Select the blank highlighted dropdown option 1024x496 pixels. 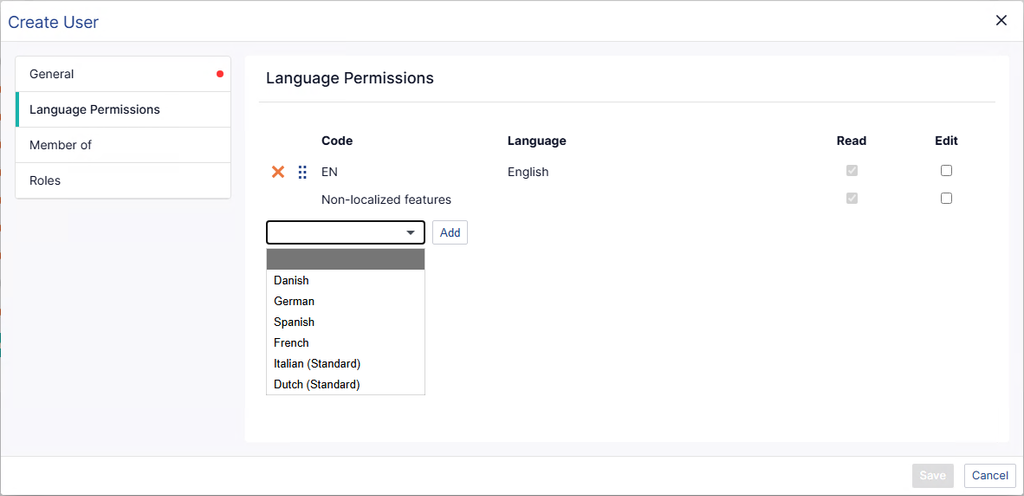[x=345, y=259]
